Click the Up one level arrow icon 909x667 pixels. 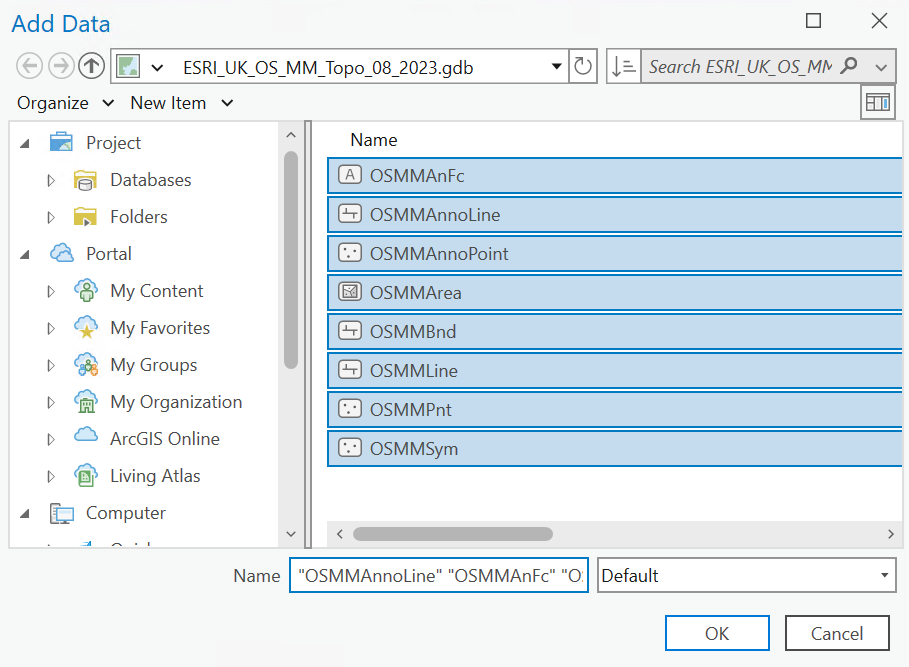92,67
